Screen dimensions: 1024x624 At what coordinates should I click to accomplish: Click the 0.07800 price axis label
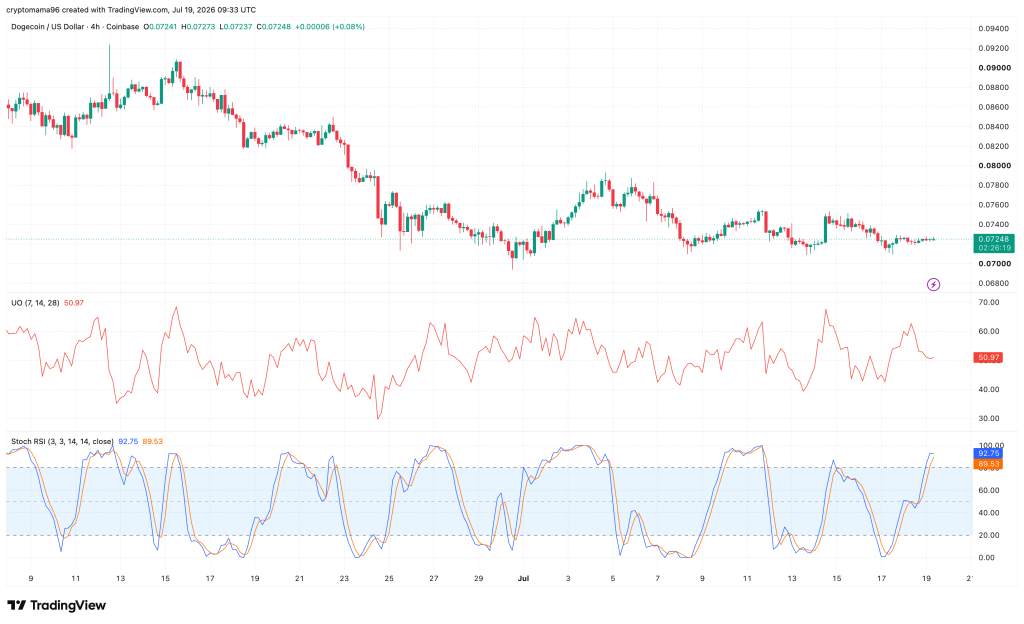pos(994,185)
